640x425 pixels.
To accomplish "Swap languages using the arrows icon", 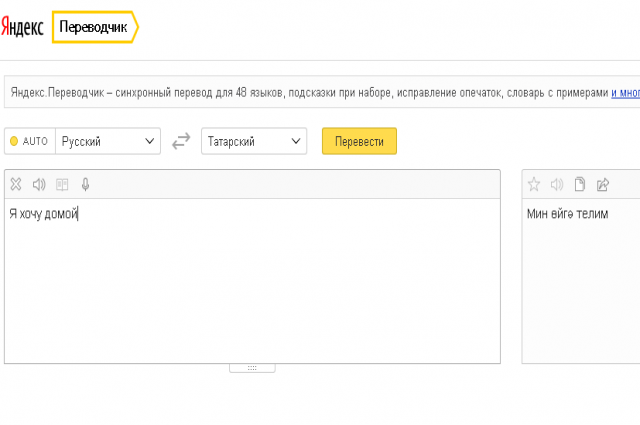I will point(181,141).
